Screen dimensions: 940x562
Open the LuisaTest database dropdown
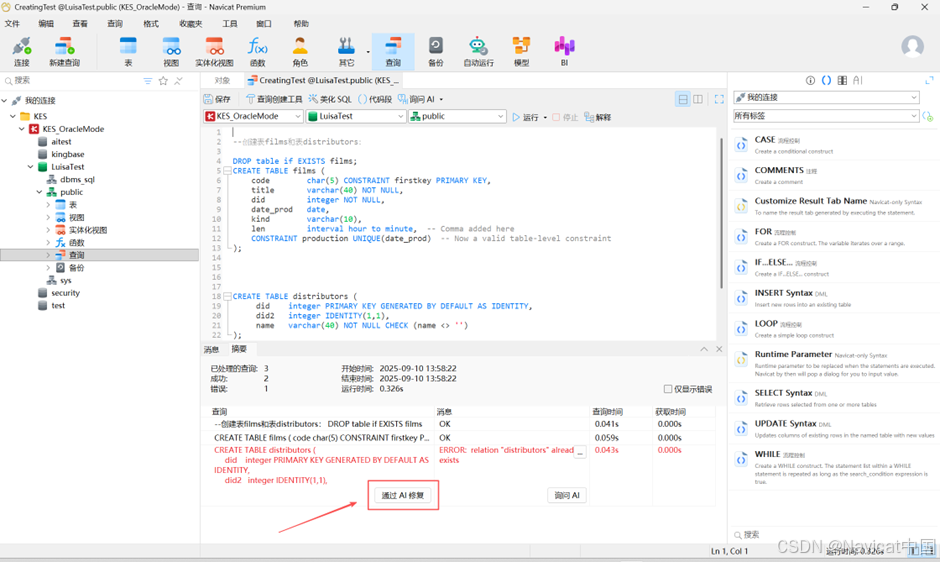tap(356, 116)
